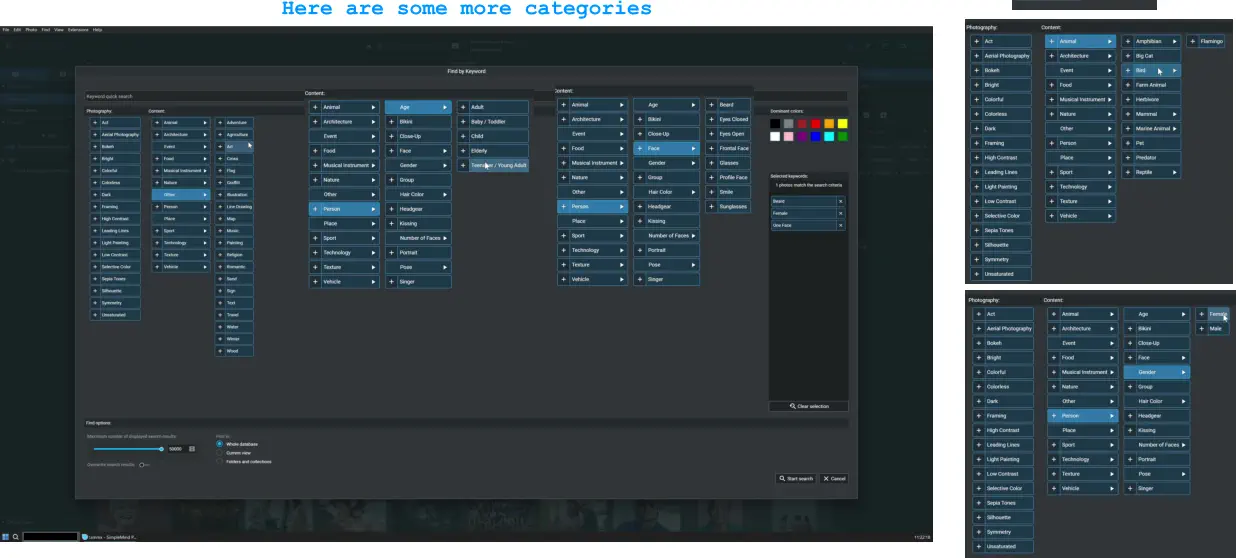Add the Male keyword via plus icon

pos(1202,328)
